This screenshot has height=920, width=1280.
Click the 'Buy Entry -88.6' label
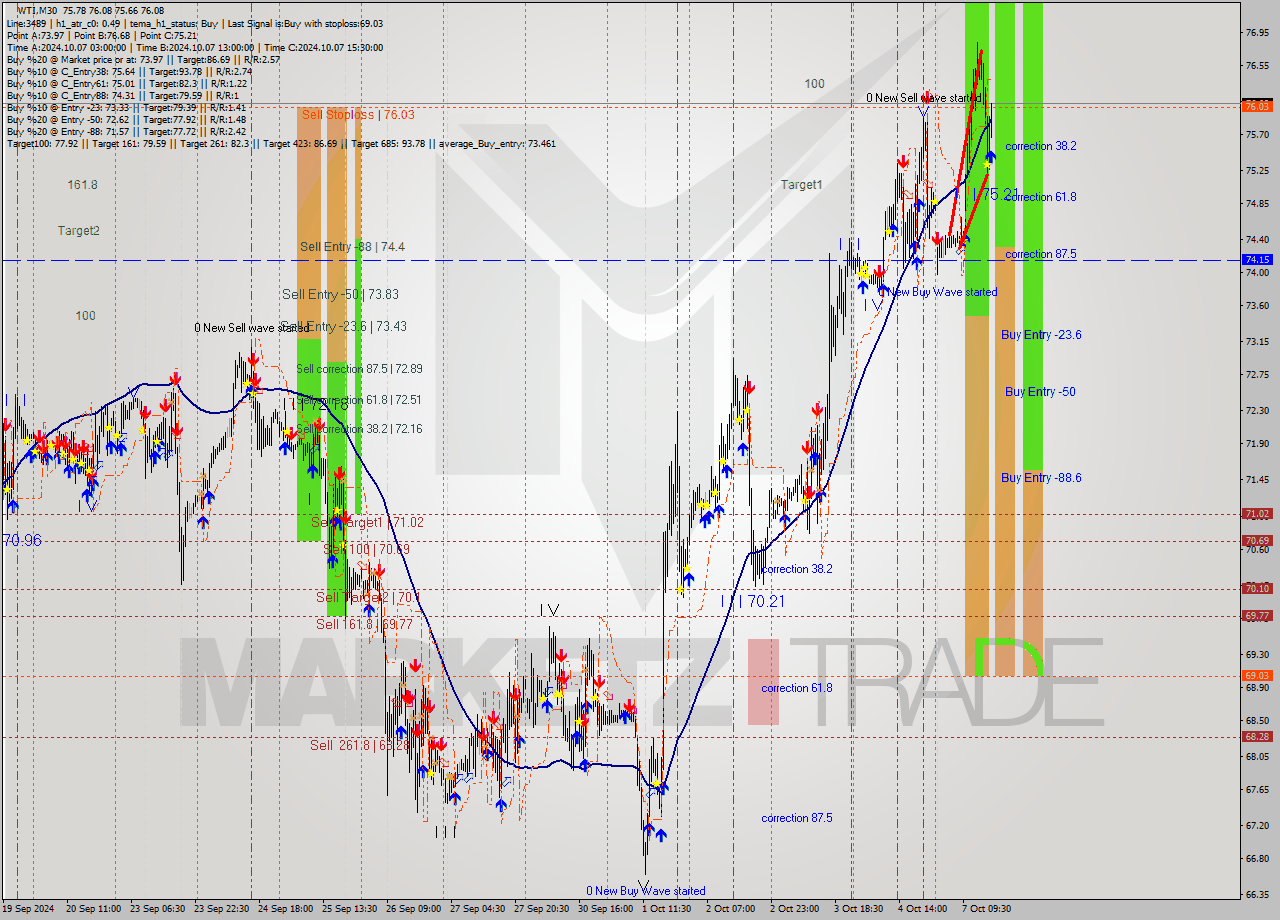(1041, 477)
